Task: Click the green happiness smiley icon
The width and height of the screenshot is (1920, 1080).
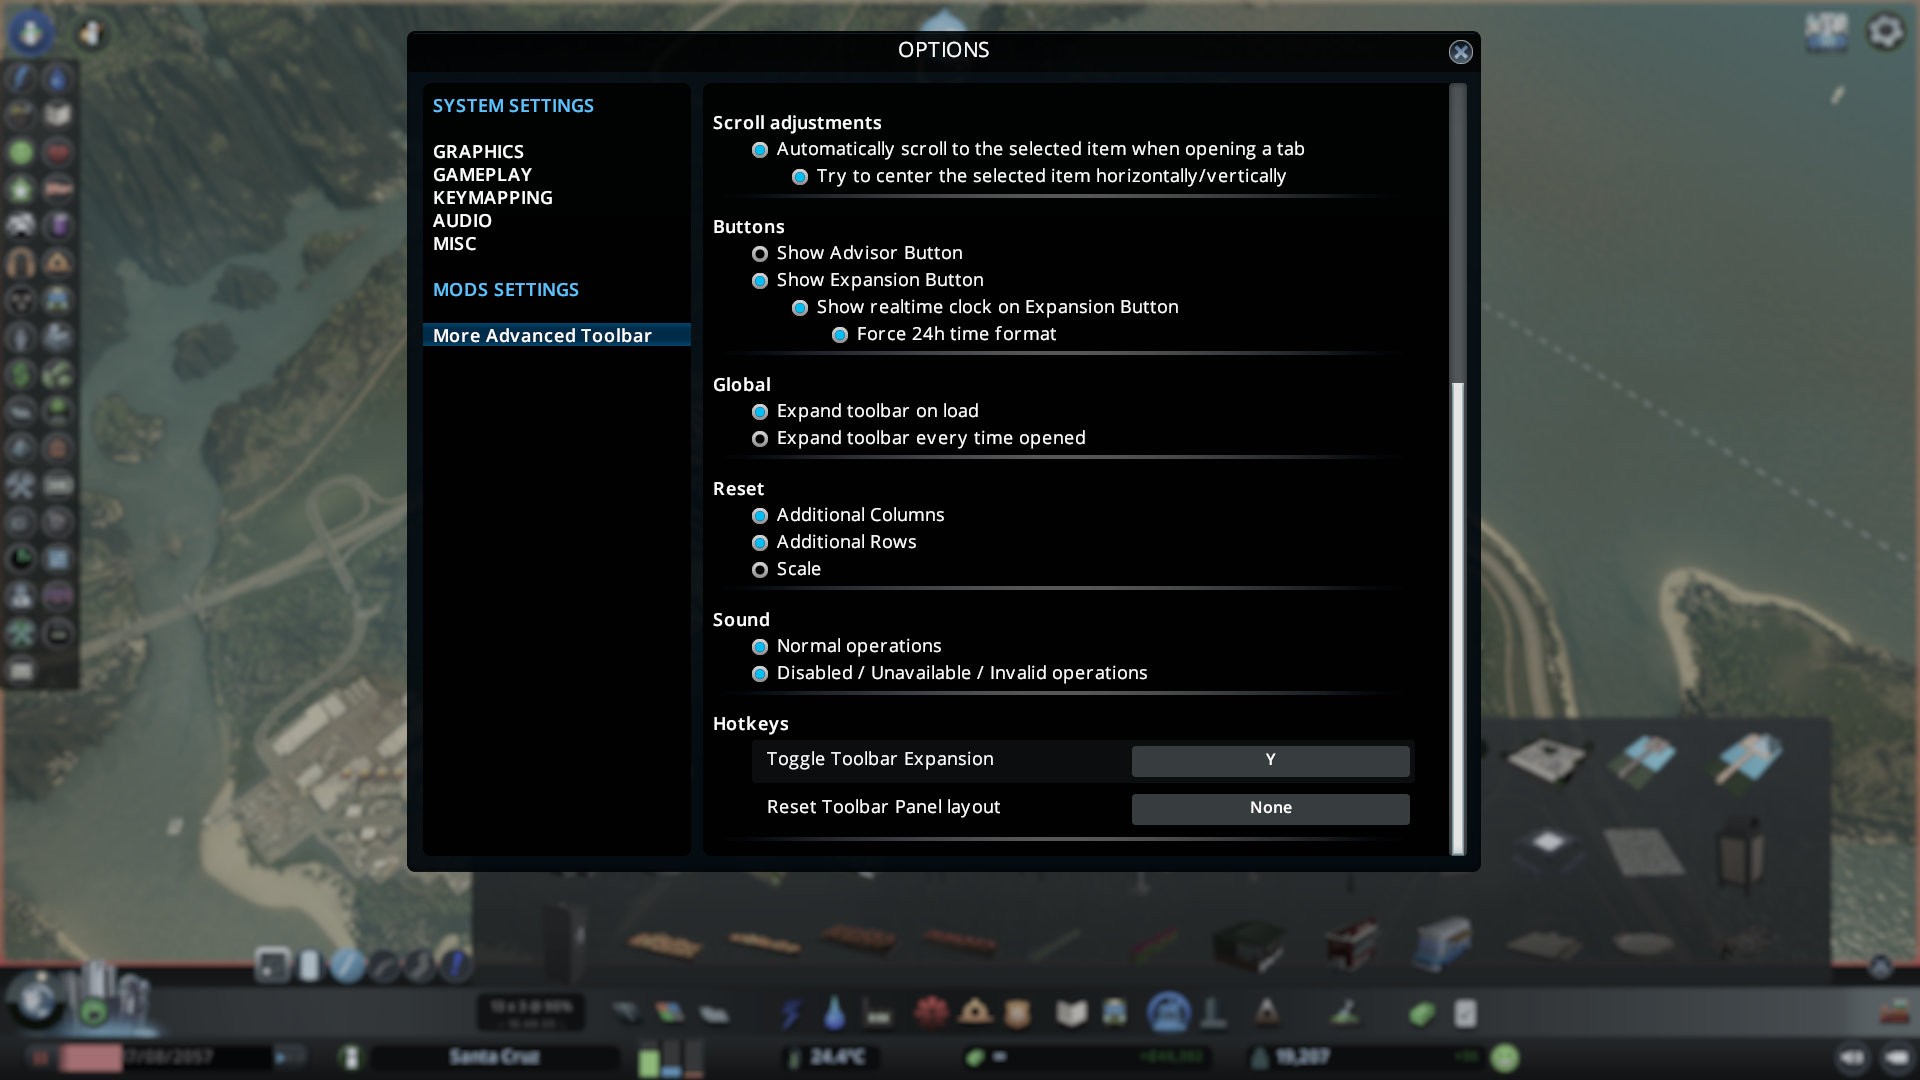Action: [x=1504, y=1057]
